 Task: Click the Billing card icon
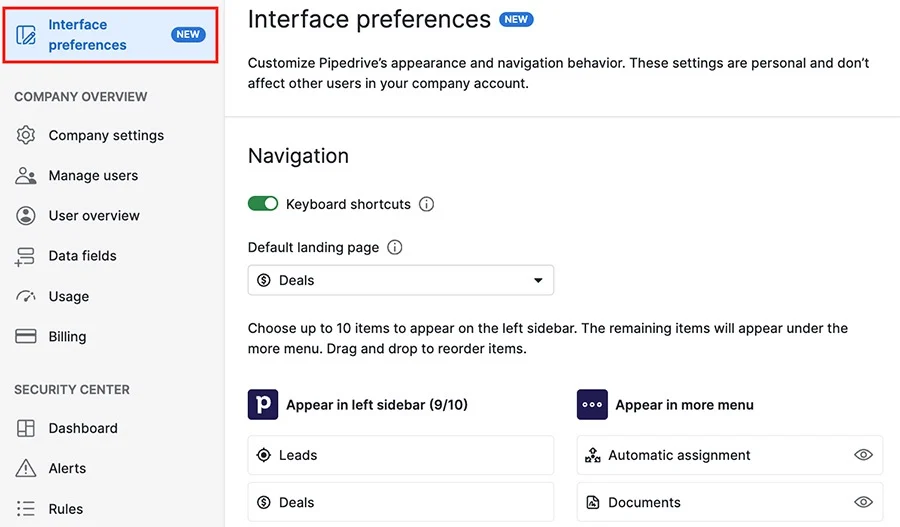point(26,336)
